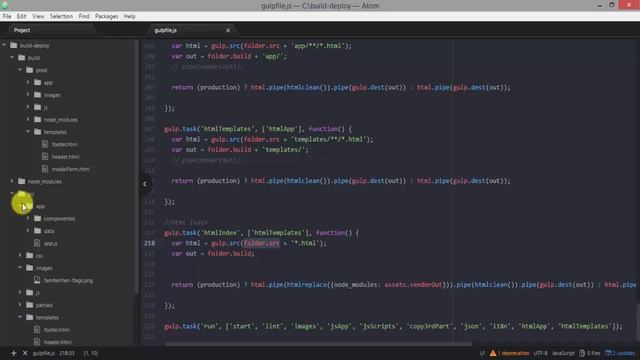Image resolution: width=640 pixels, height=360 pixels.
Task: Open the File menu
Action: 7,16
